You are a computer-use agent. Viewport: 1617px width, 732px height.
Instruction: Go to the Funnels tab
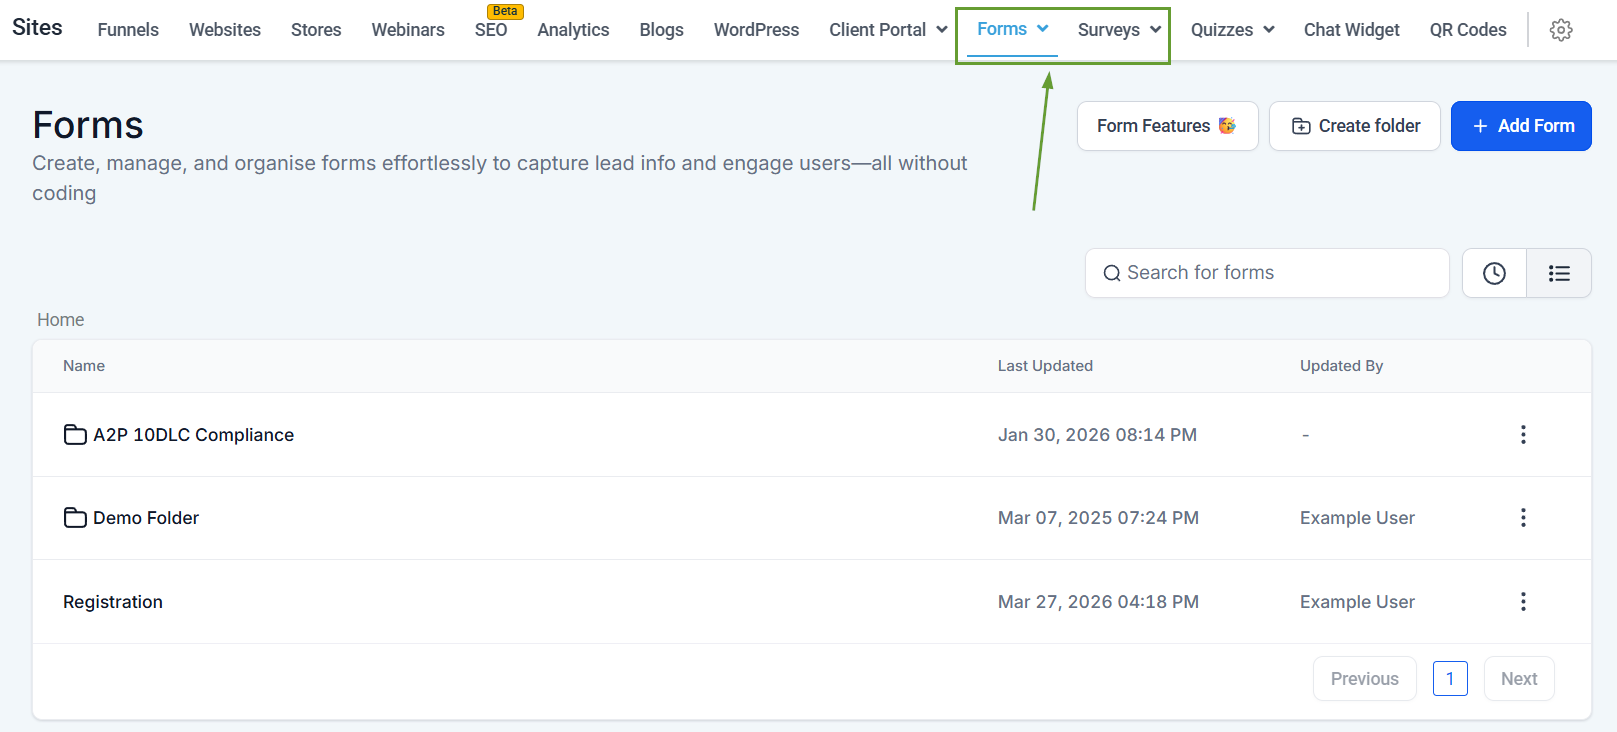click(128, 30)
